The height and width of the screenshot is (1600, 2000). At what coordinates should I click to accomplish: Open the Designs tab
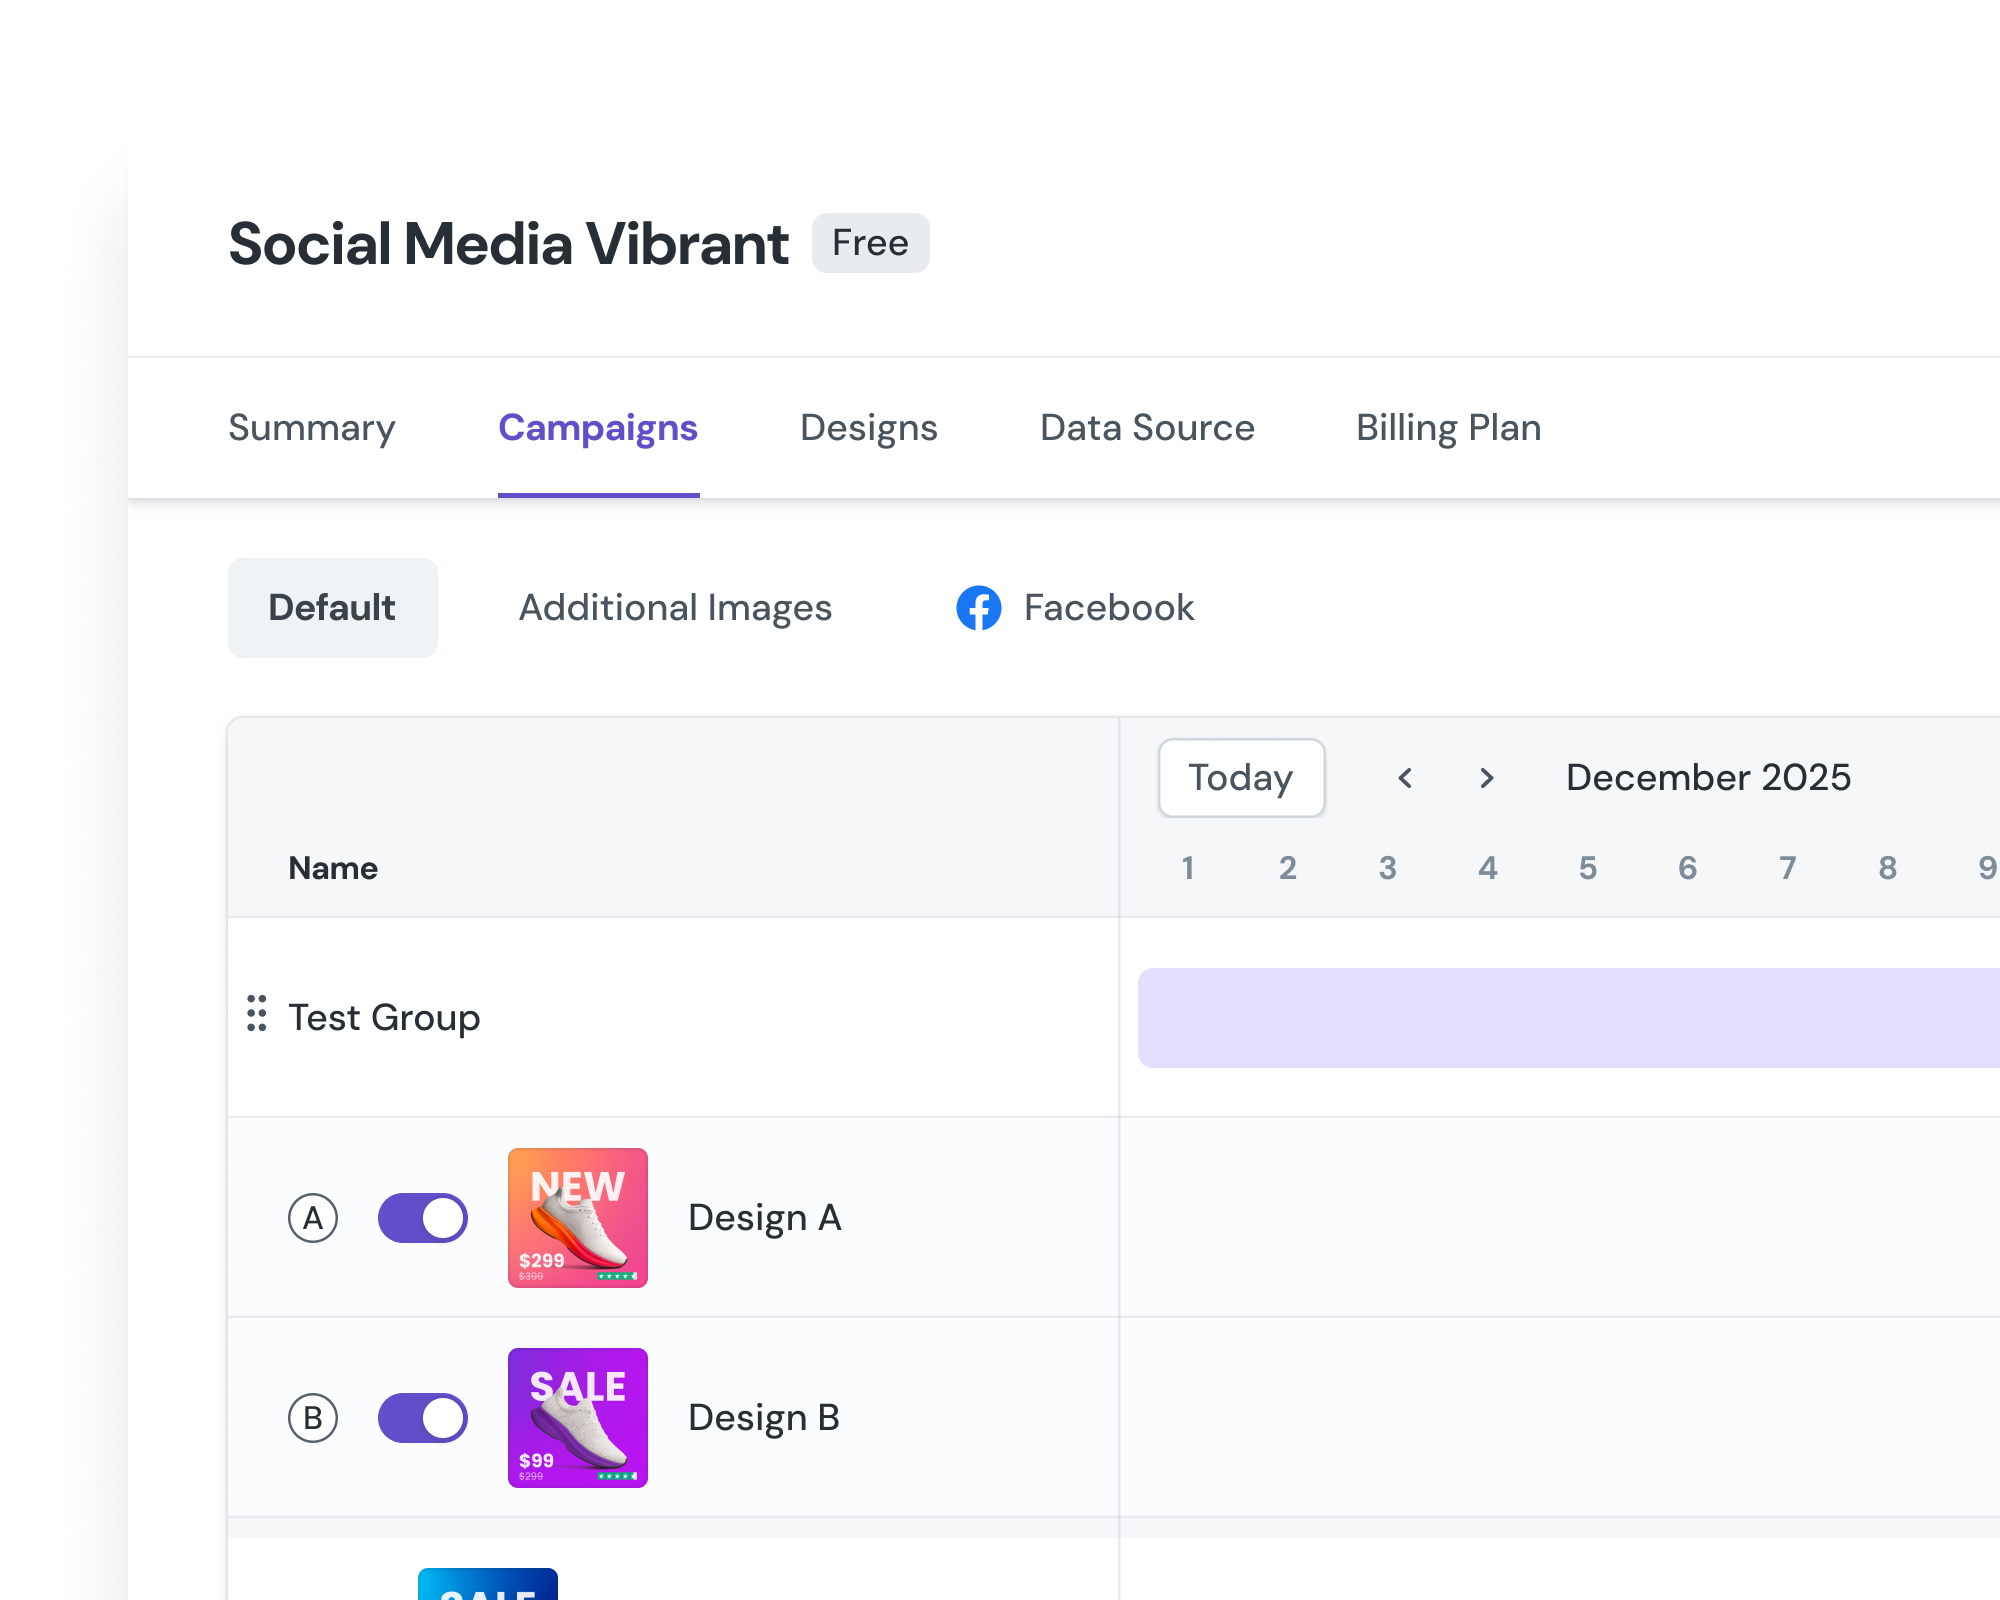point(868,428)
